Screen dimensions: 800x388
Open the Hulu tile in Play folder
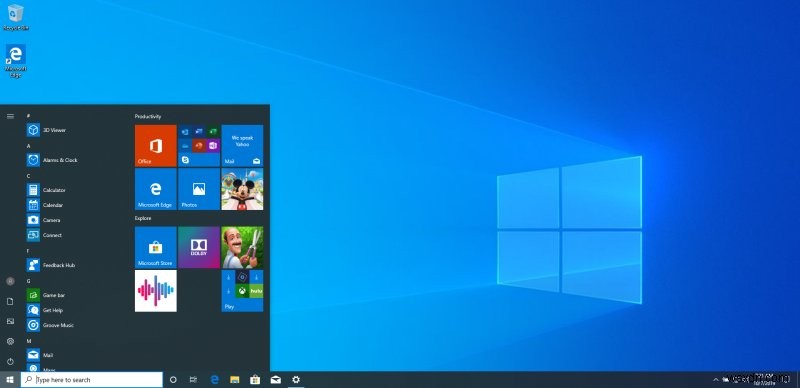tap(257, 291)
